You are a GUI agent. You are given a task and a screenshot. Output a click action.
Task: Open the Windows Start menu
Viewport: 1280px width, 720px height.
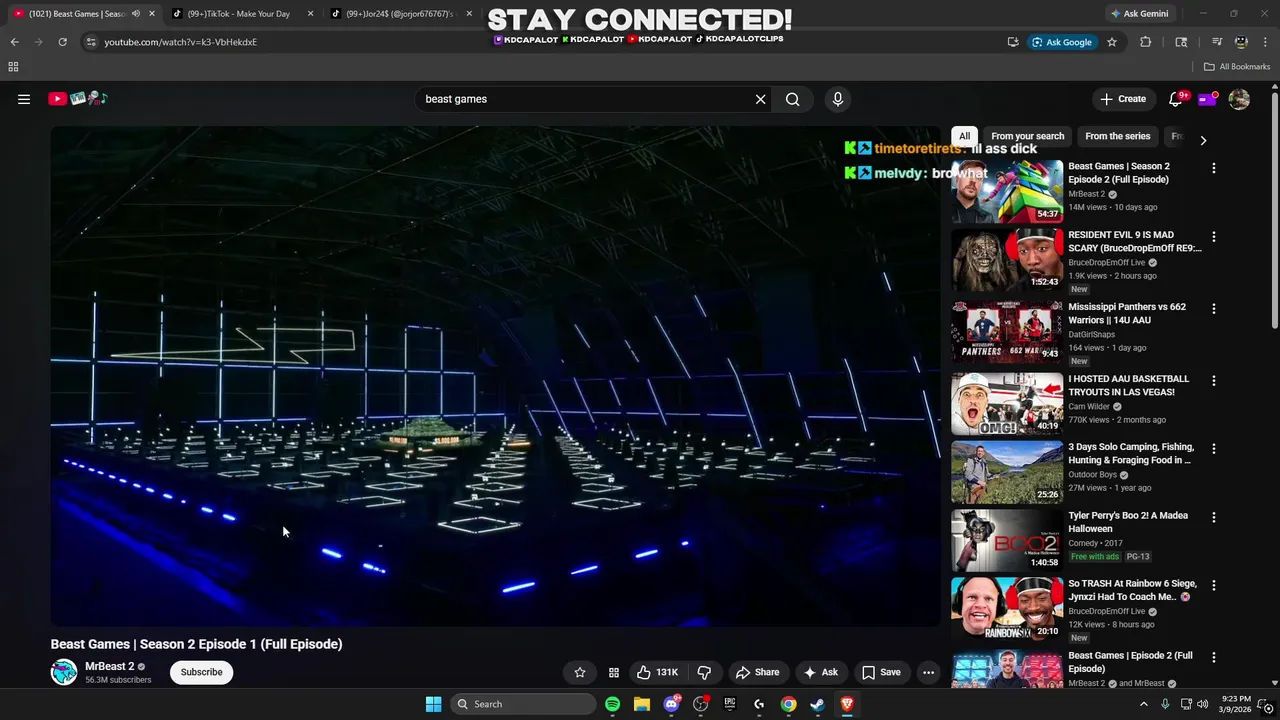click(x=433, y=704)
